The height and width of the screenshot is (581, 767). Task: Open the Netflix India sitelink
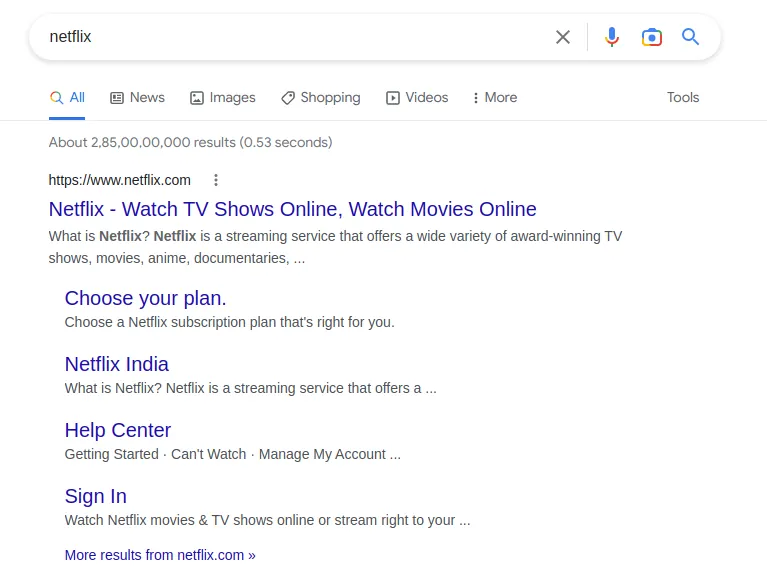tap(116, 364)
